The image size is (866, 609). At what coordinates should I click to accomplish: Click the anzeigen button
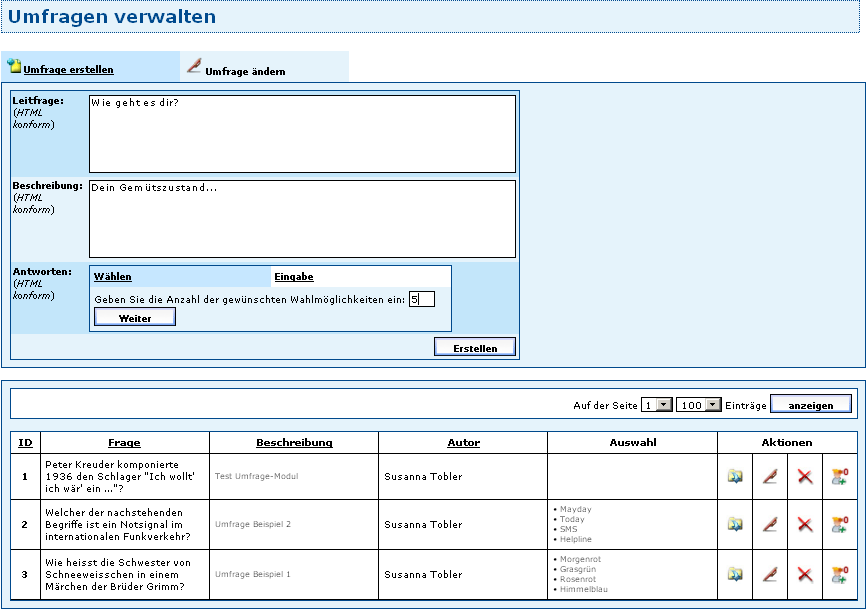(x=811, y=405)
